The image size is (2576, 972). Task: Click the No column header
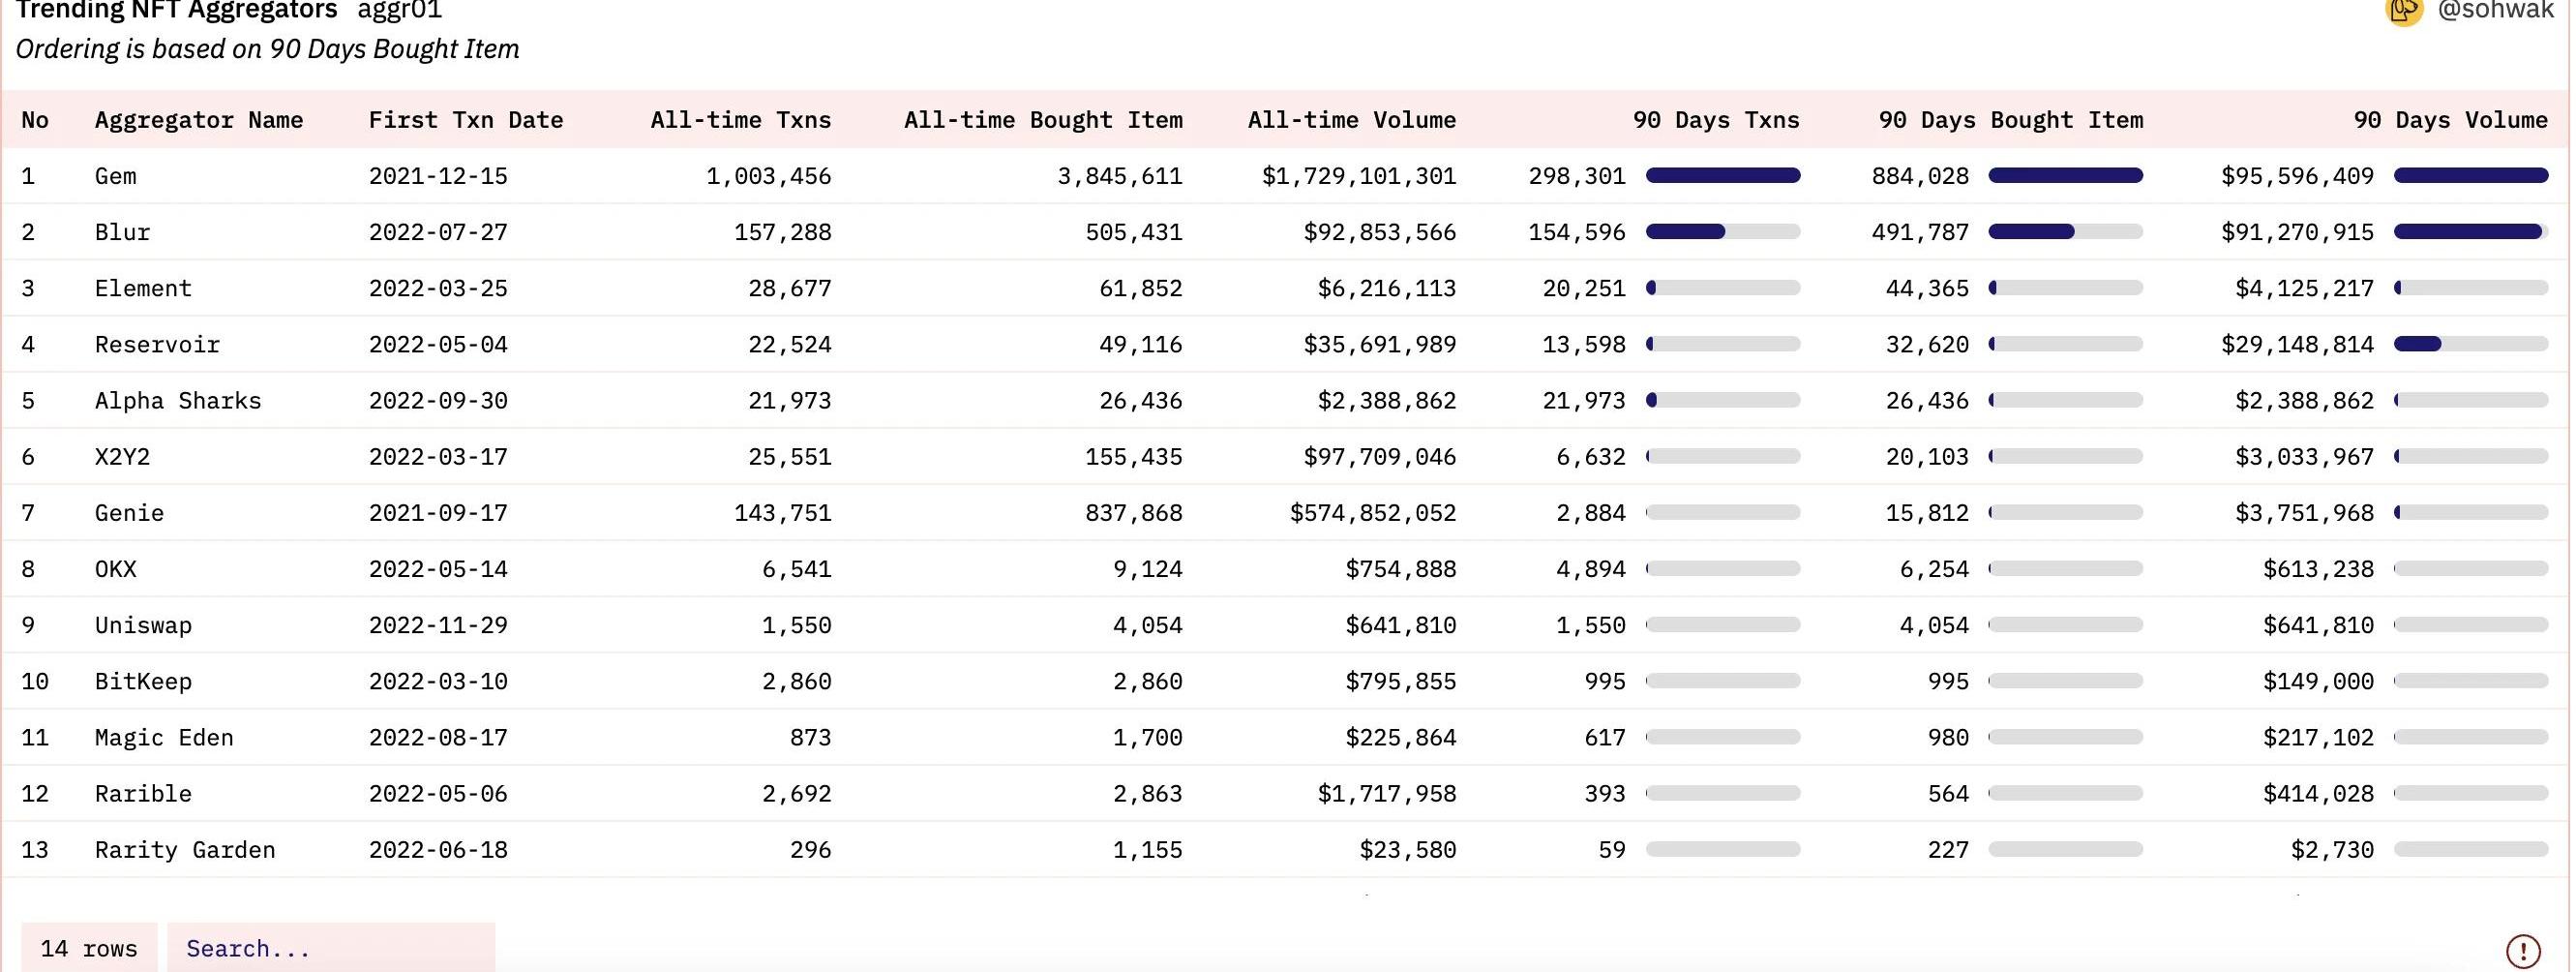pyautogui.click(x=35, y=120)
